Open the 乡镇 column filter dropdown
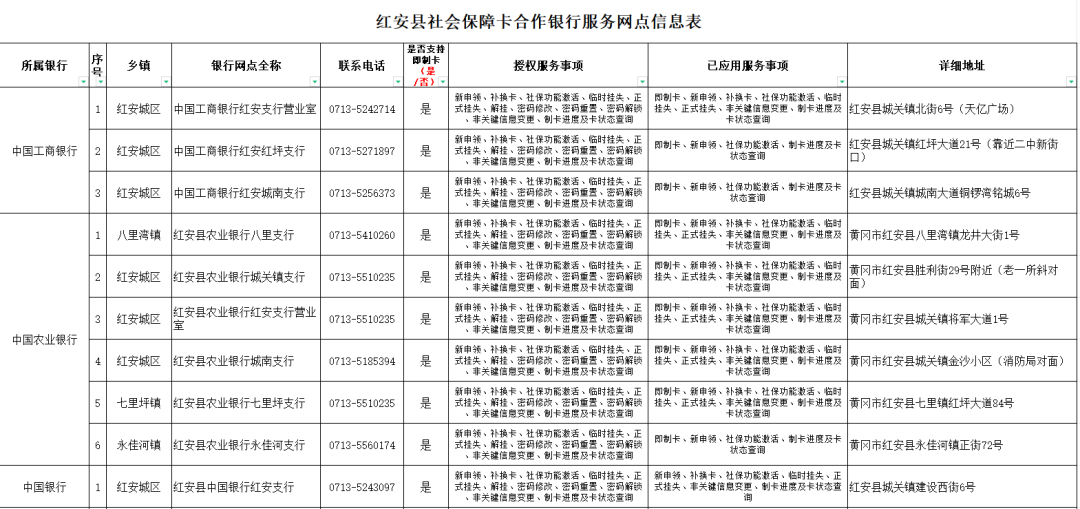Viewport: 1080px width, 509px height. click(165, 82)
